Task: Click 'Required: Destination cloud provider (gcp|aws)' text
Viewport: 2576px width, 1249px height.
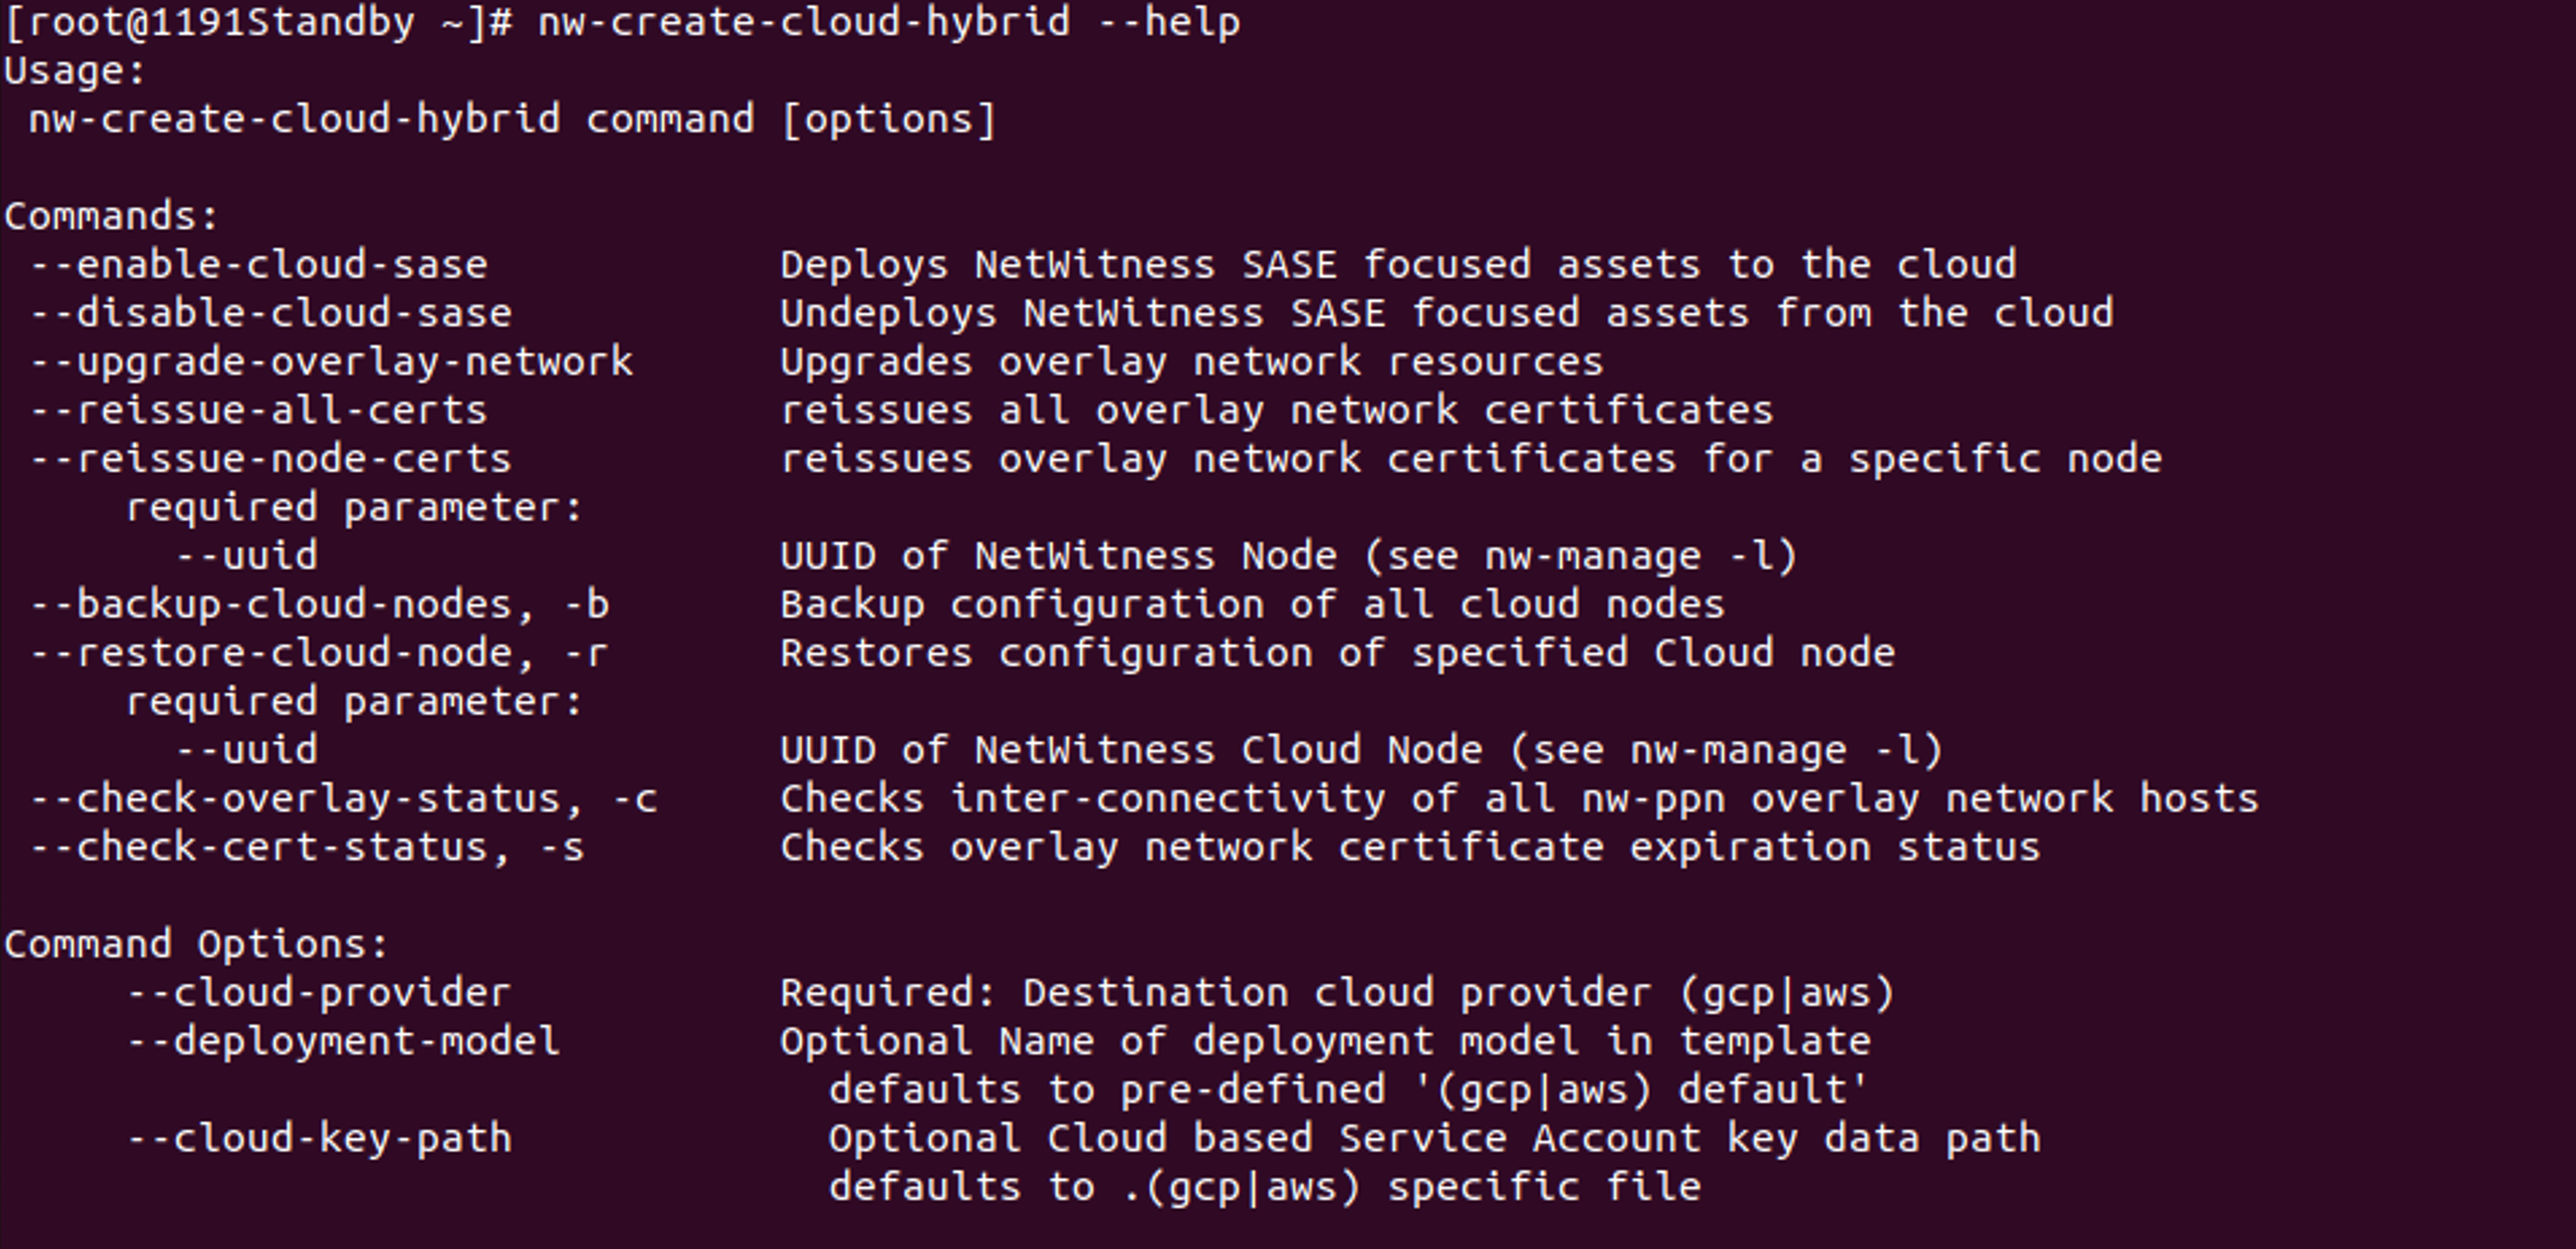Action: click(x=1336, y=993)
